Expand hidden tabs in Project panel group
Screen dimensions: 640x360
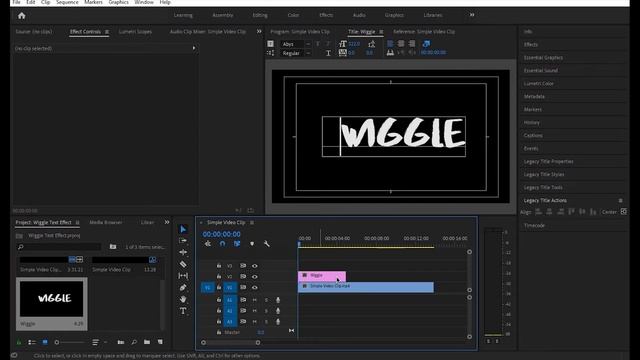click(167, 222)
